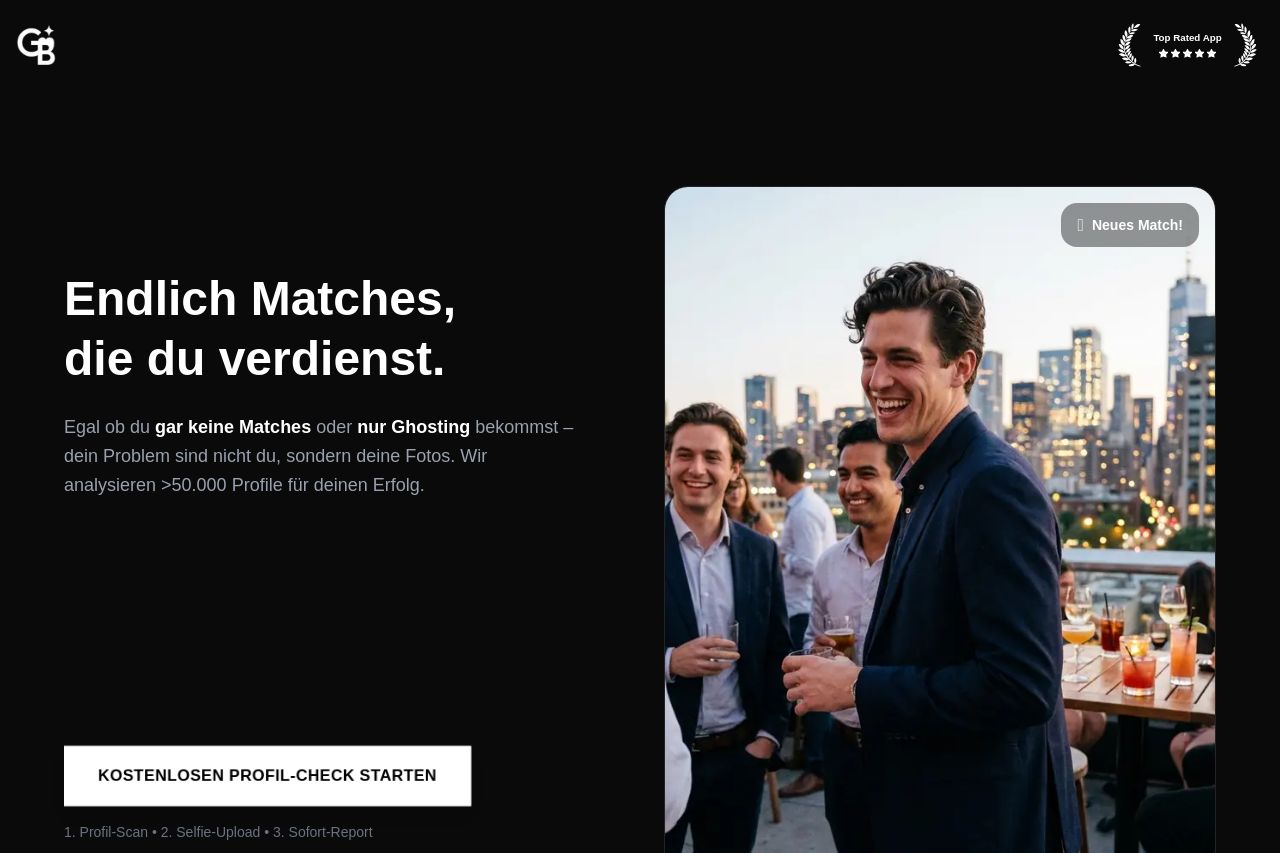Click the 2. Selfie-Upload step text
Viewport: 1280px width, 853px height.
210,832
